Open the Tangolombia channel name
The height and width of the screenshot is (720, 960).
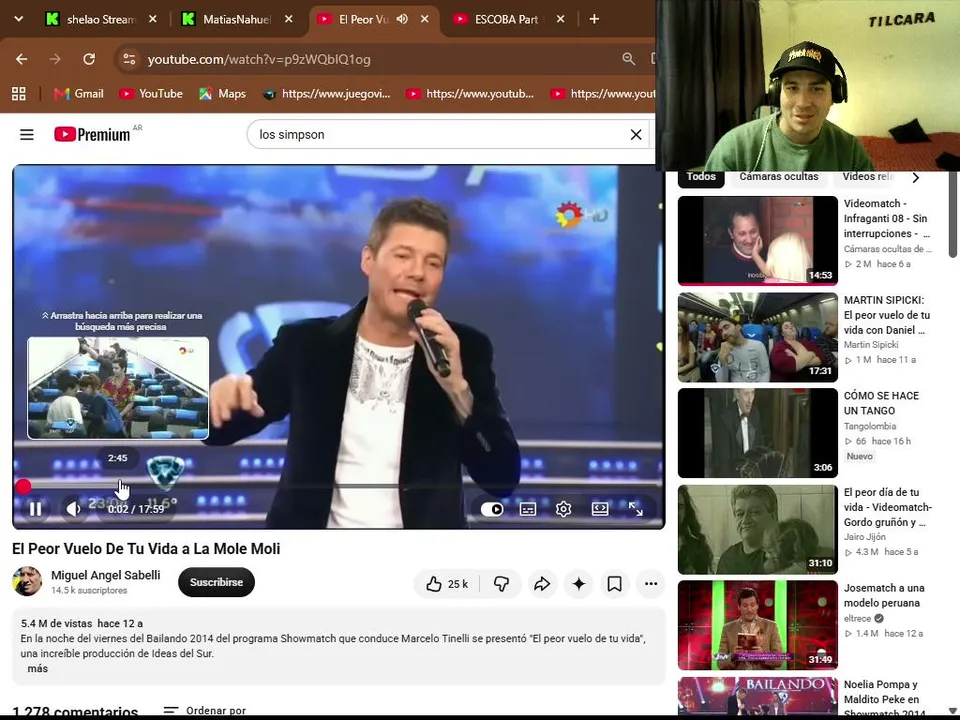869,426
